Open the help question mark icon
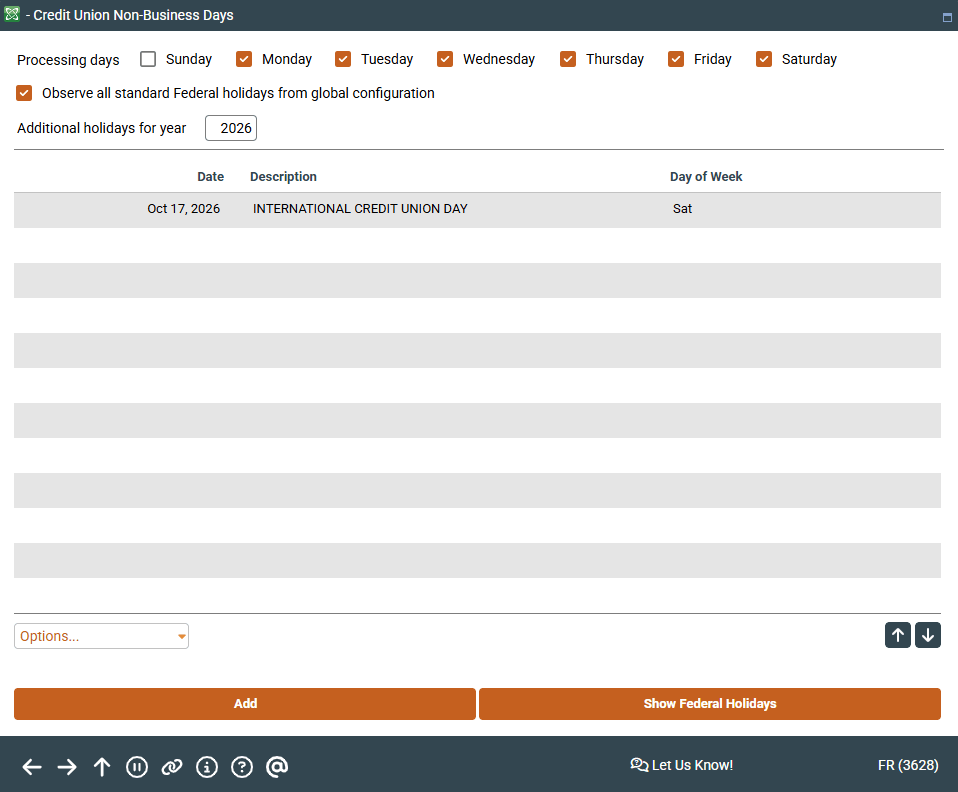 click(x=242, y=767)
